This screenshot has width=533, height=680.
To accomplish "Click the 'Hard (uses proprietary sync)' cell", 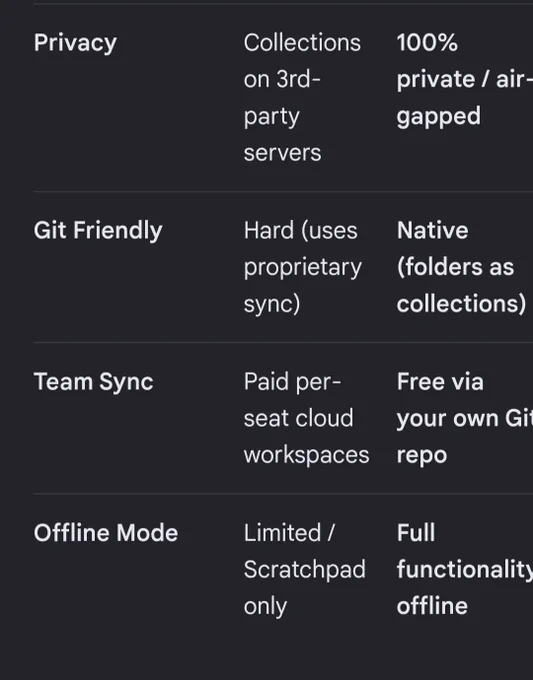I will coord(303,267).
